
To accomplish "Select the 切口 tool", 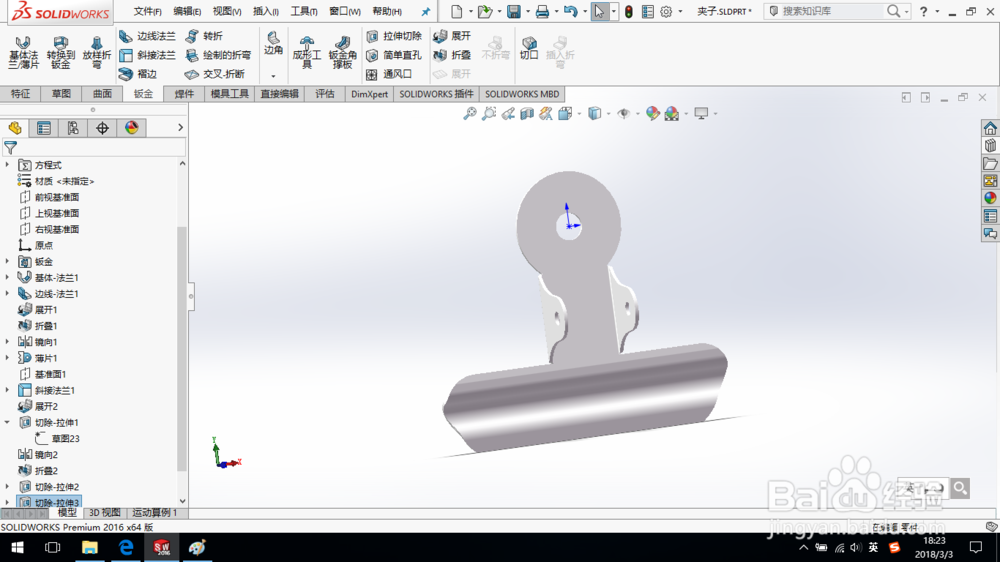I will click(x=529, y=48).
